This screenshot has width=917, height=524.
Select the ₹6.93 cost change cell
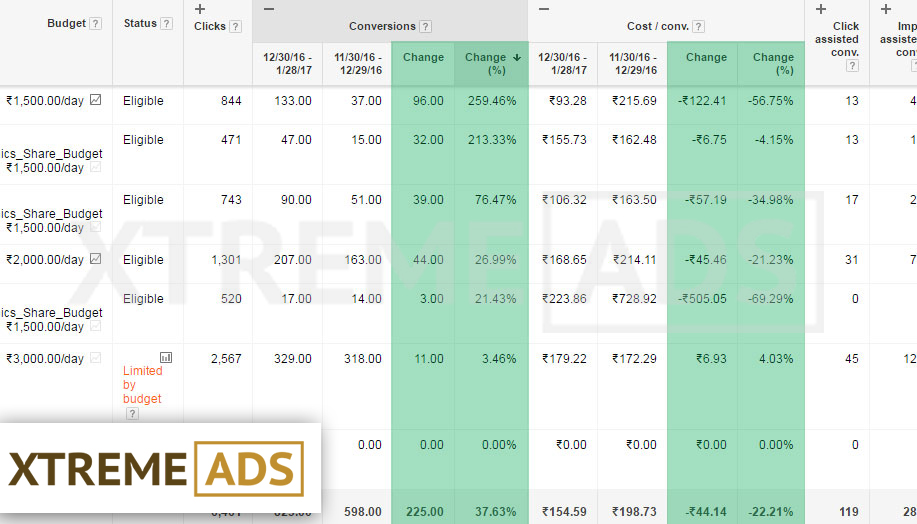(x=711, y=358)
